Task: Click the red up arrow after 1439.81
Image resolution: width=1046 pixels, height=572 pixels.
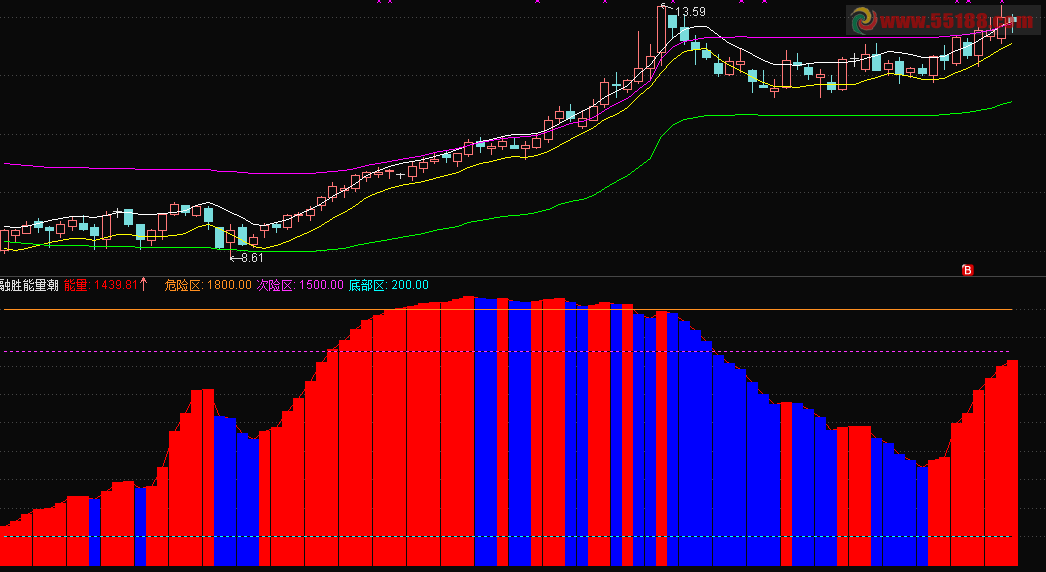Action: coord(143,284)
